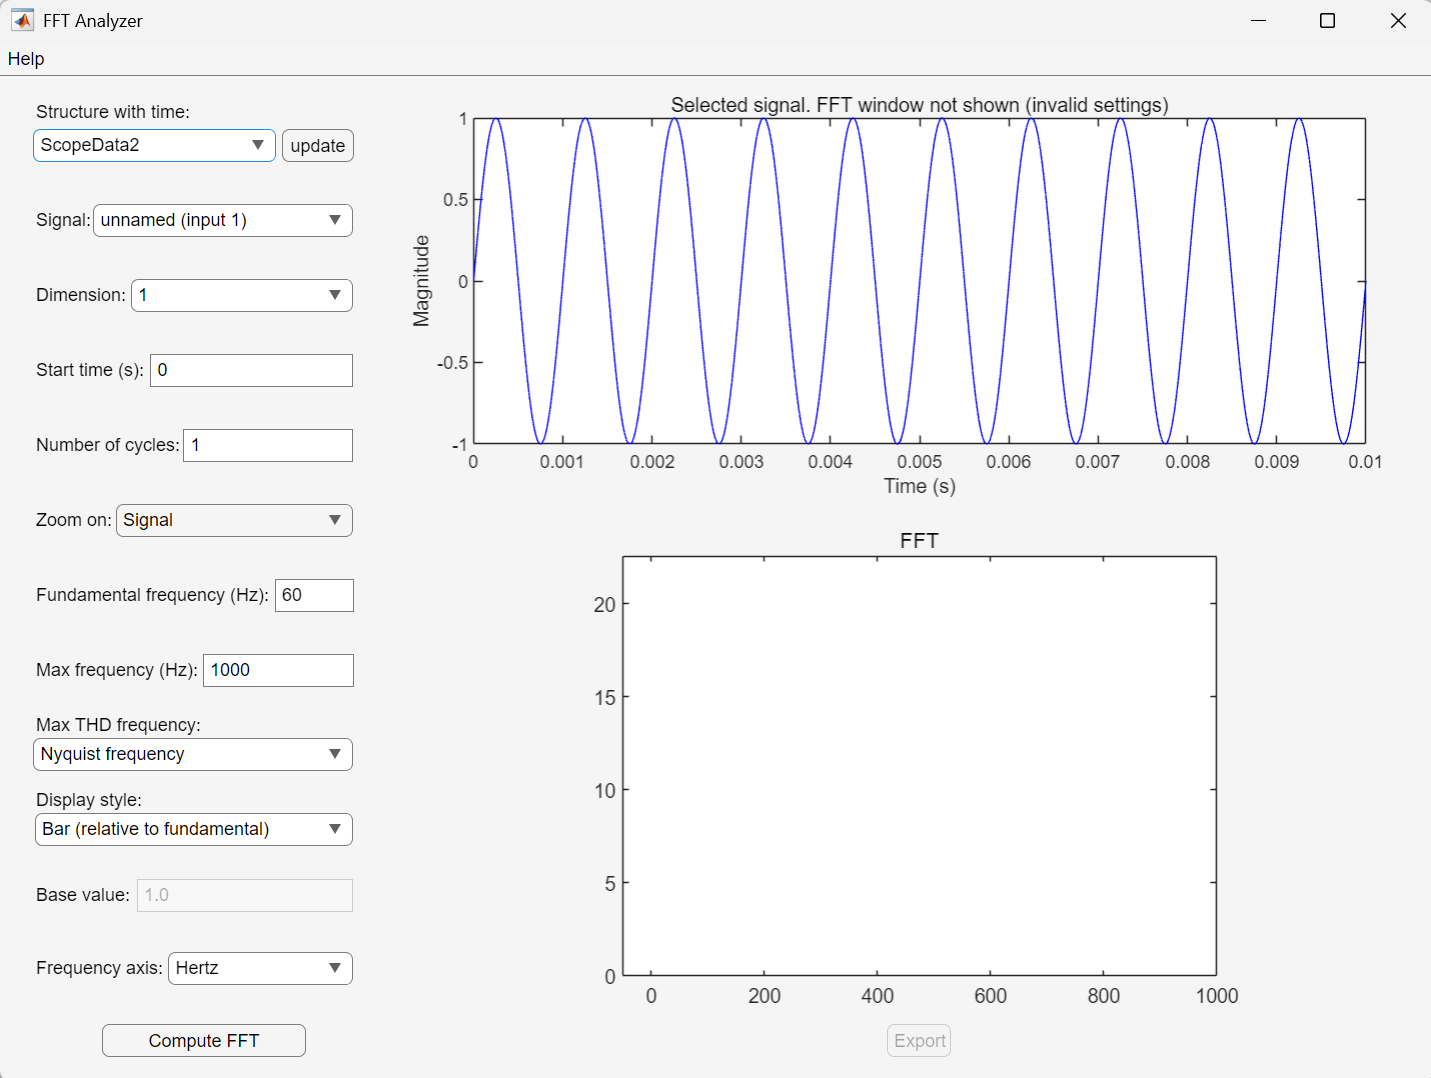
Task: Click the Display style label
Action: click(x=89, y=800)
